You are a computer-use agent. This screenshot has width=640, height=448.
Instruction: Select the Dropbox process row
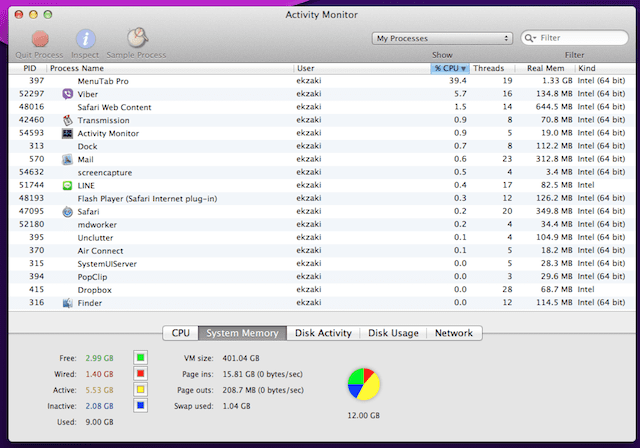[x=322, y=290]
